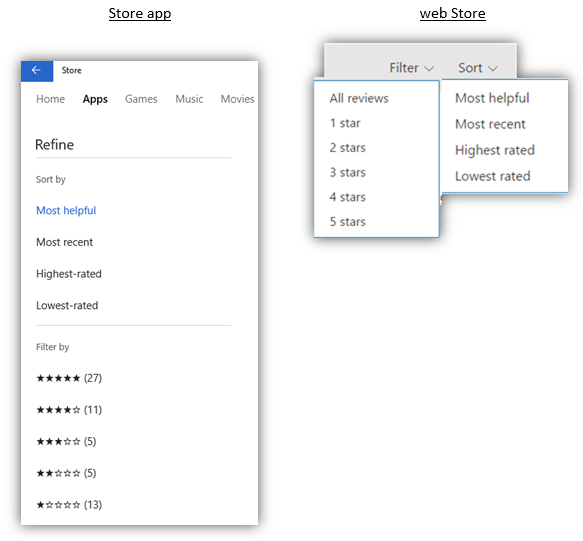Expand the Sort dropdown chevron
This screenshot has width=583, height=541.
[x=493, y=69]
